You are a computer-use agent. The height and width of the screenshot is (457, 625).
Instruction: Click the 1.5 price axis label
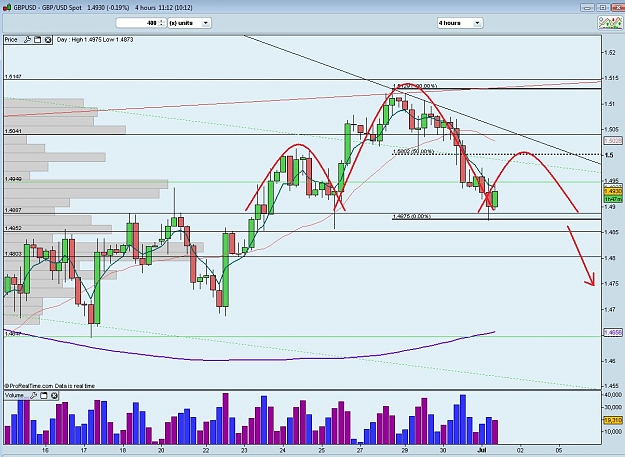(x=609, y=155)
